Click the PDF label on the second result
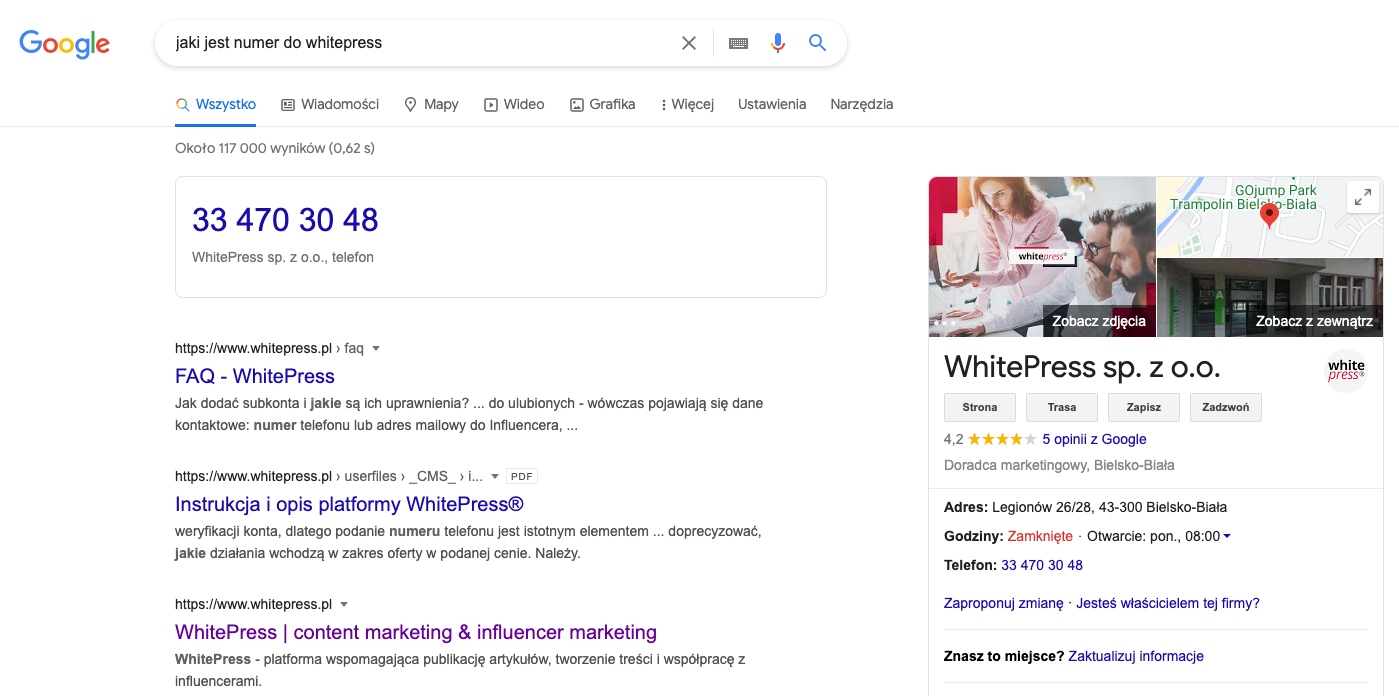Viewport: 1399px width, 696px height. click(x=522, y=477)
